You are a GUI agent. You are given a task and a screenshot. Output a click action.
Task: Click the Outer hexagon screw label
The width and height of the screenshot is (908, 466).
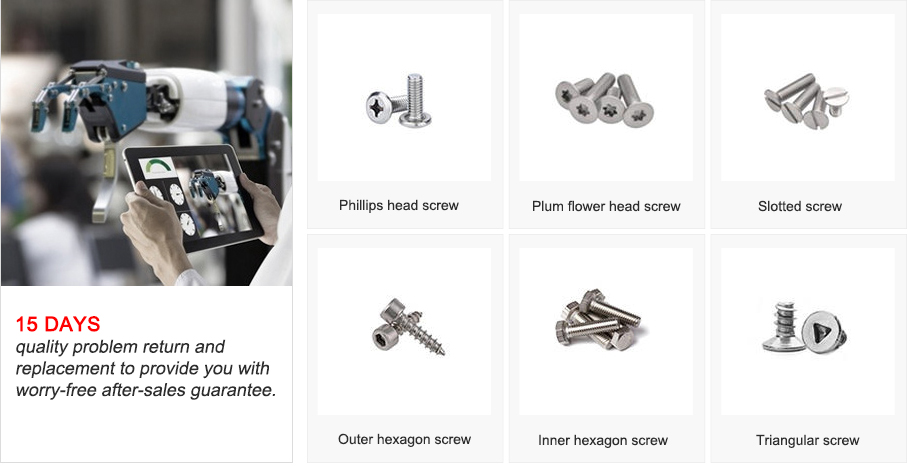coord(404,439)
